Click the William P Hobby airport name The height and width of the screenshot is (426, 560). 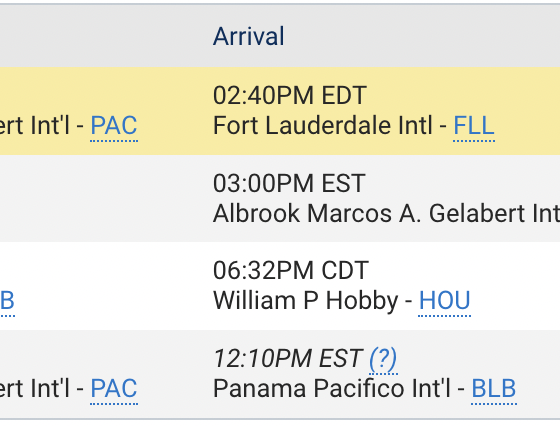point(305,301)
